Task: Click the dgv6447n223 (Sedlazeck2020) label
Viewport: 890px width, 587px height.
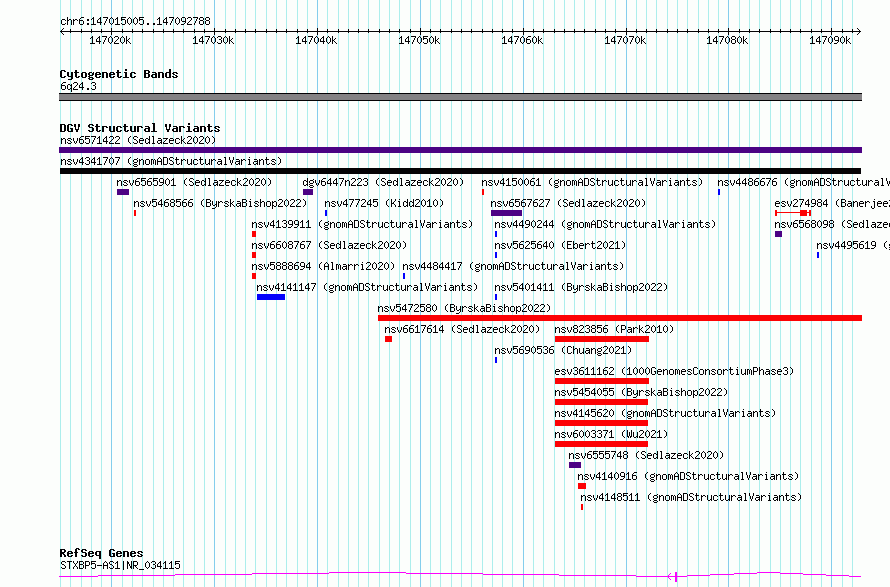Action: (383, 182)
